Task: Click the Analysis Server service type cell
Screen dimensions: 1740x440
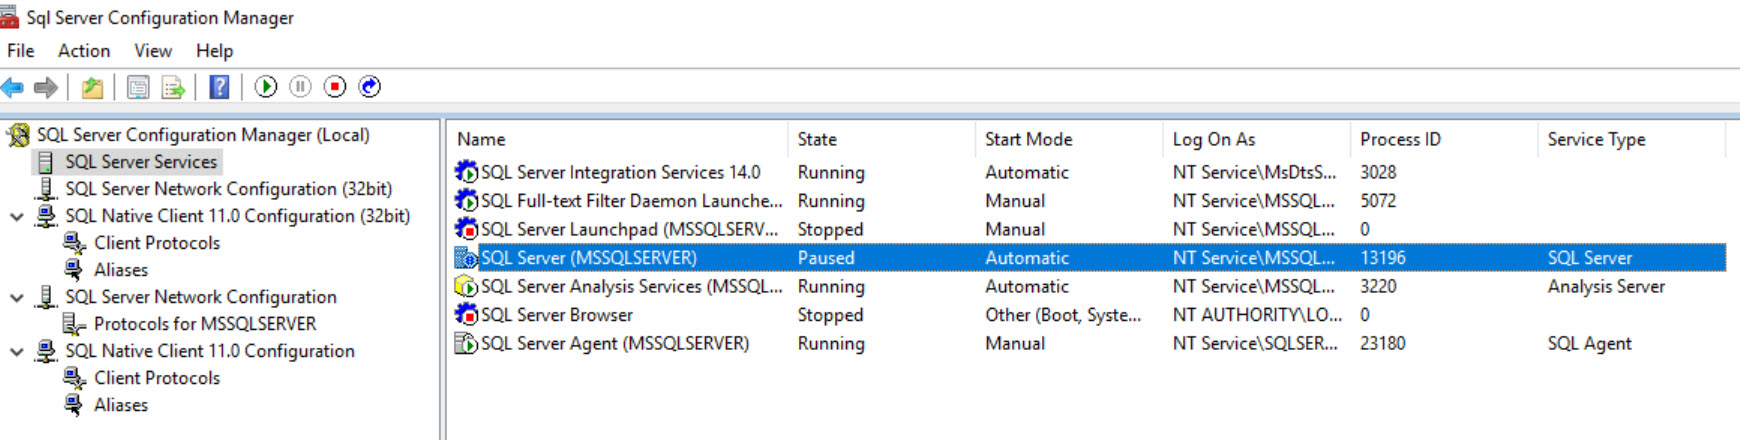Action: [1606, 286]
